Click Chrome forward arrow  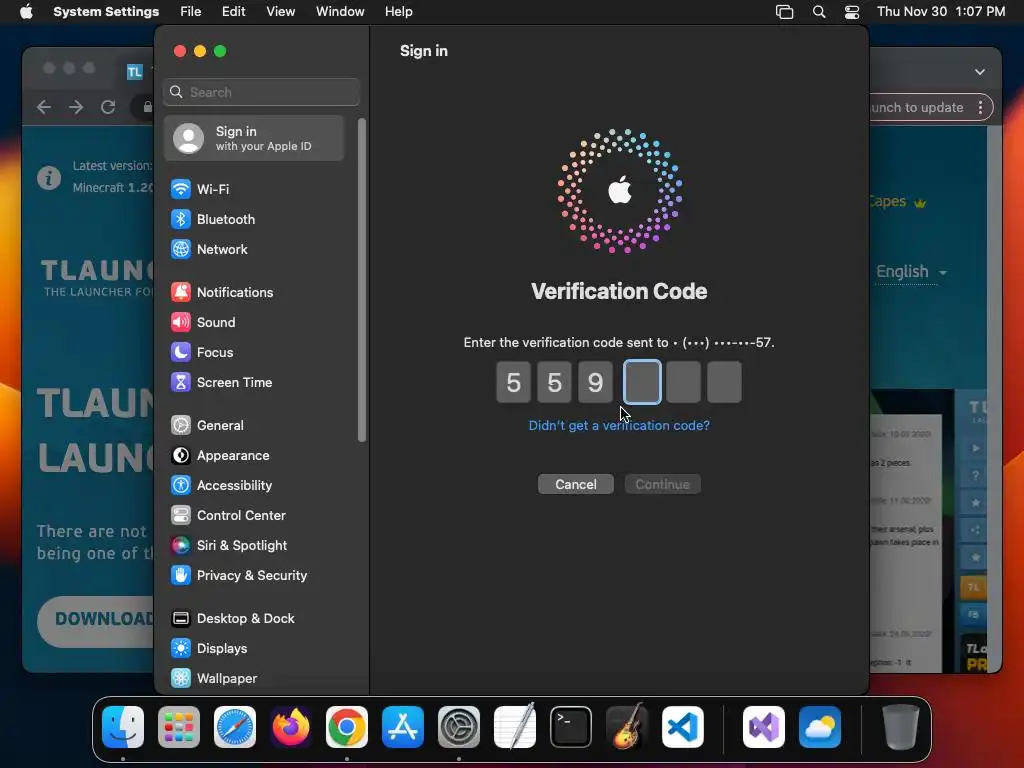coord(76,107)
